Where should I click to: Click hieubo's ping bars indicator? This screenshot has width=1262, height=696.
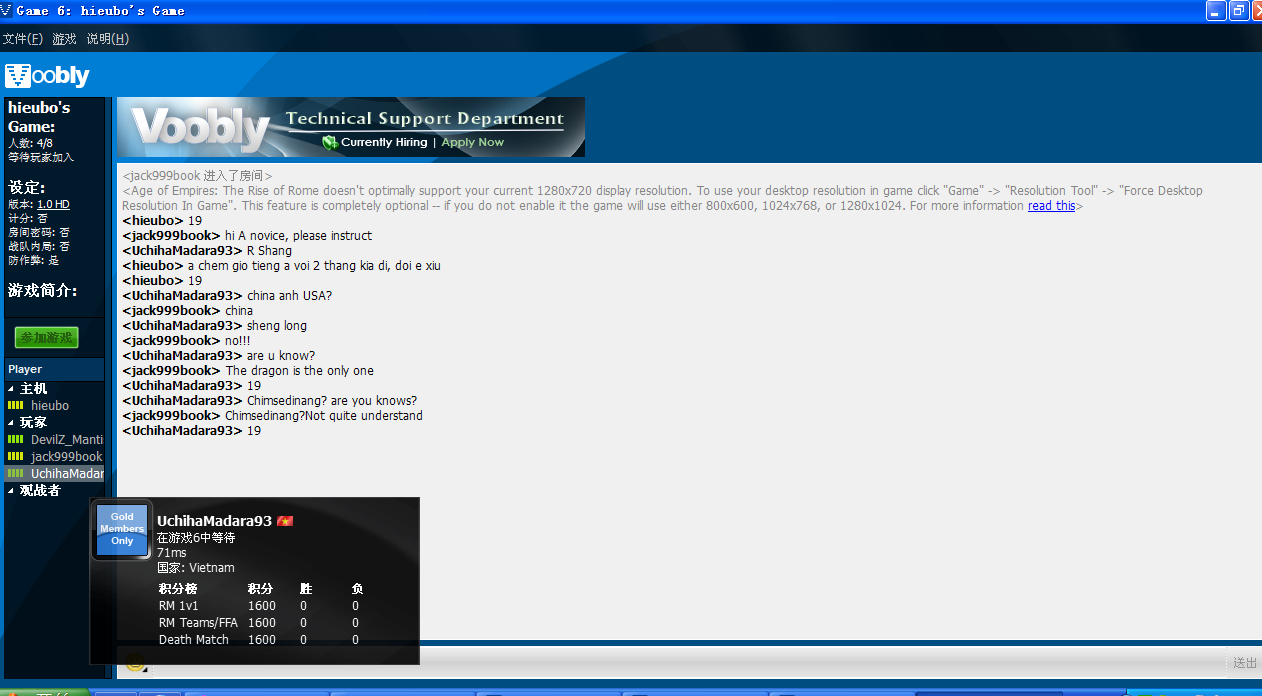pos(14,405)
